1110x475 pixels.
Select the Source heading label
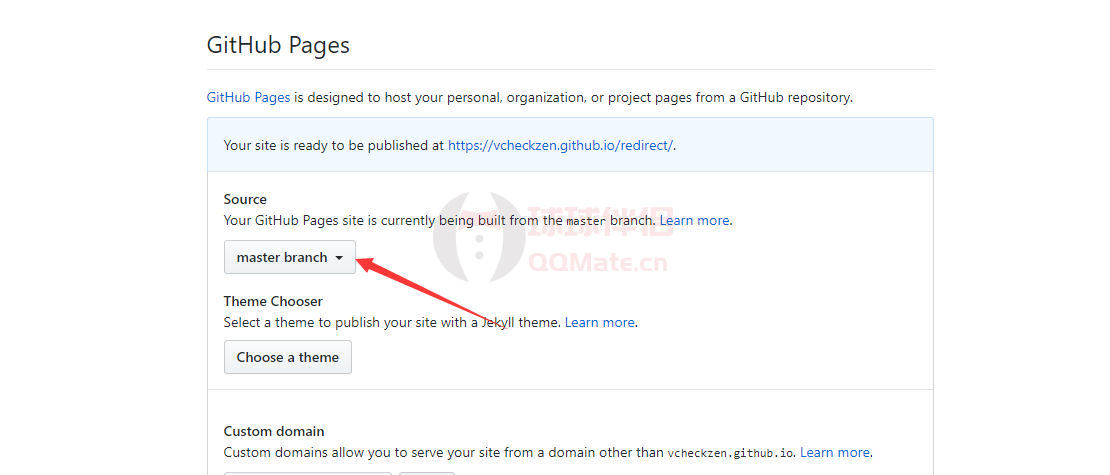click(245, 199)
